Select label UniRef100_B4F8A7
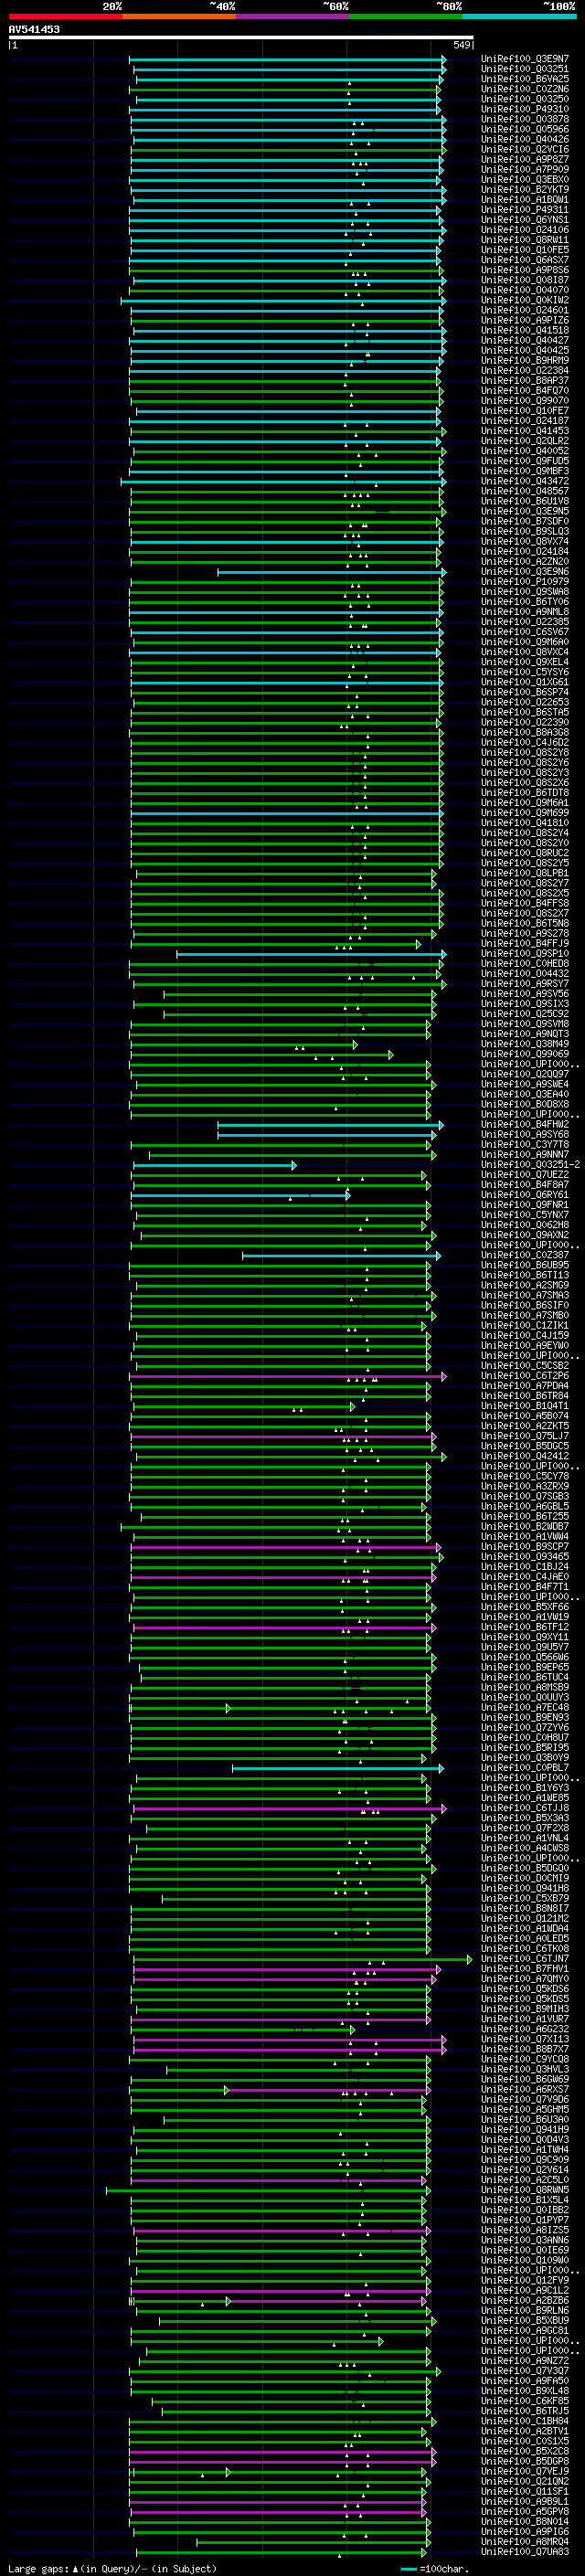Viewport: 585px width, 2576px height. click(x=525, y=1185)
